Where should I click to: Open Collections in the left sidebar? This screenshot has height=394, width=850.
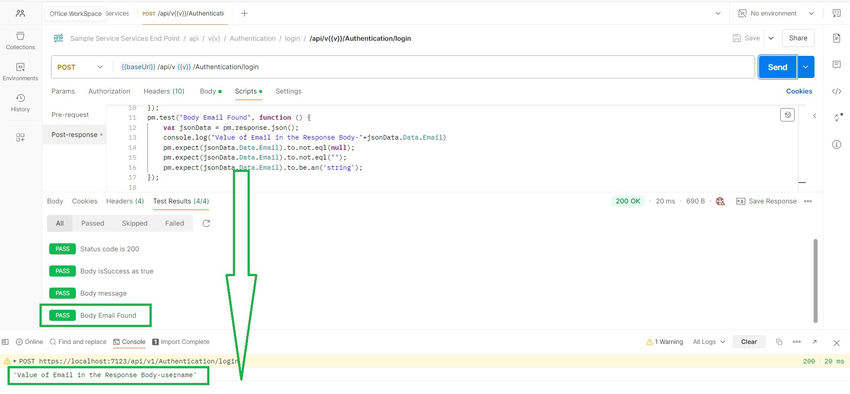(x=20, y=41)
